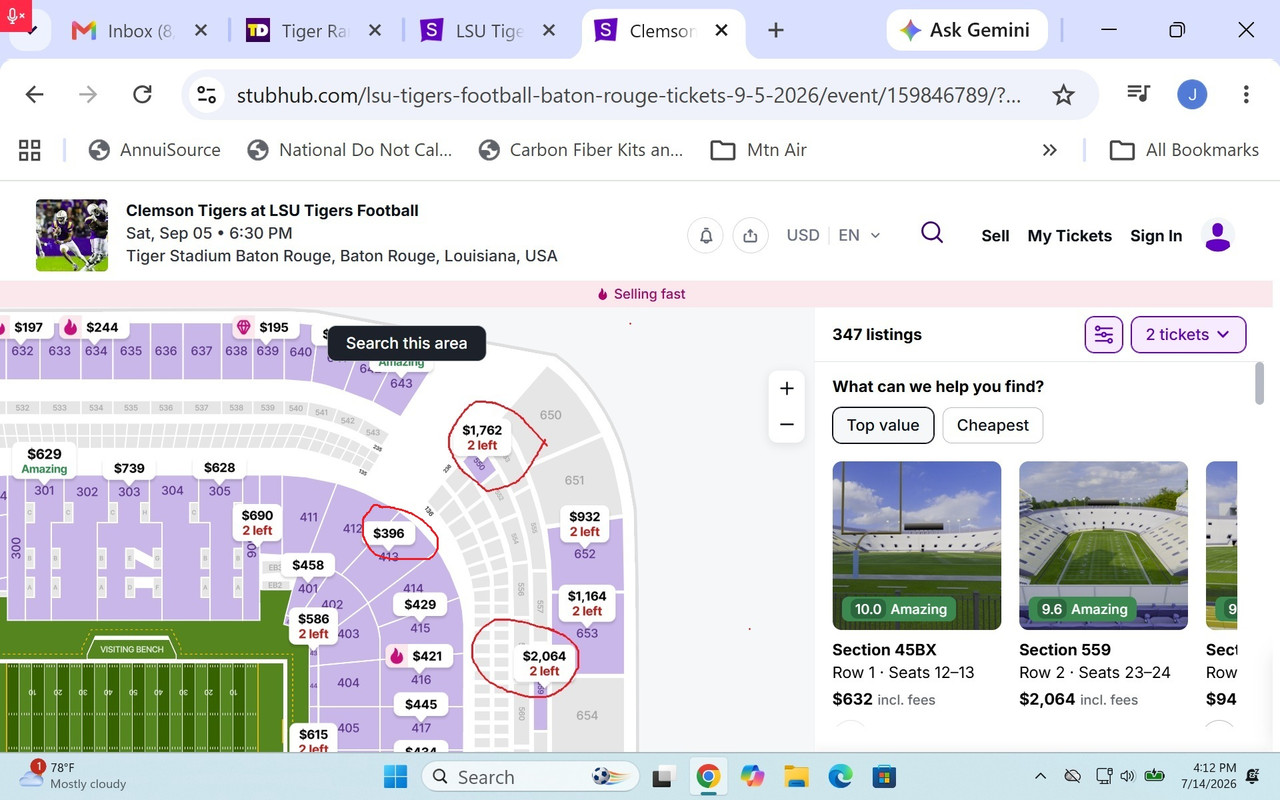The image size is (1280, 800).
Task: Click the Sell link
Action: (x=995, y=236)
